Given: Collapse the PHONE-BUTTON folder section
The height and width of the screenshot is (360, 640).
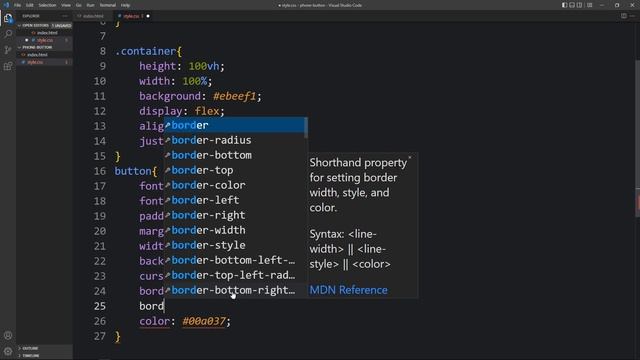Looking at the screenshot, I should [x=44, y=47].
